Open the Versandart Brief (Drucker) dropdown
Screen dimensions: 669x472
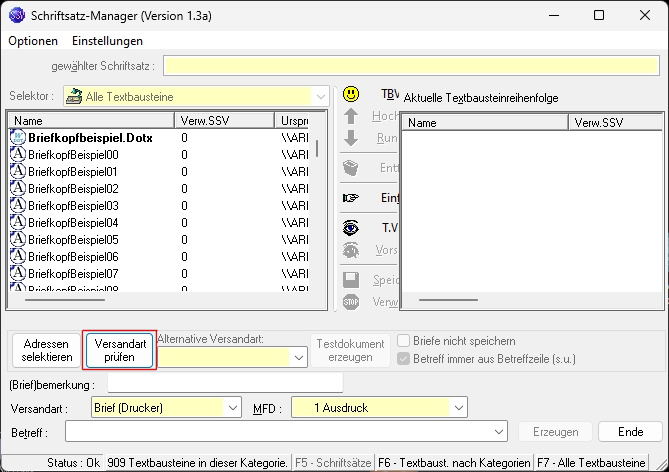tap(232, 408)
